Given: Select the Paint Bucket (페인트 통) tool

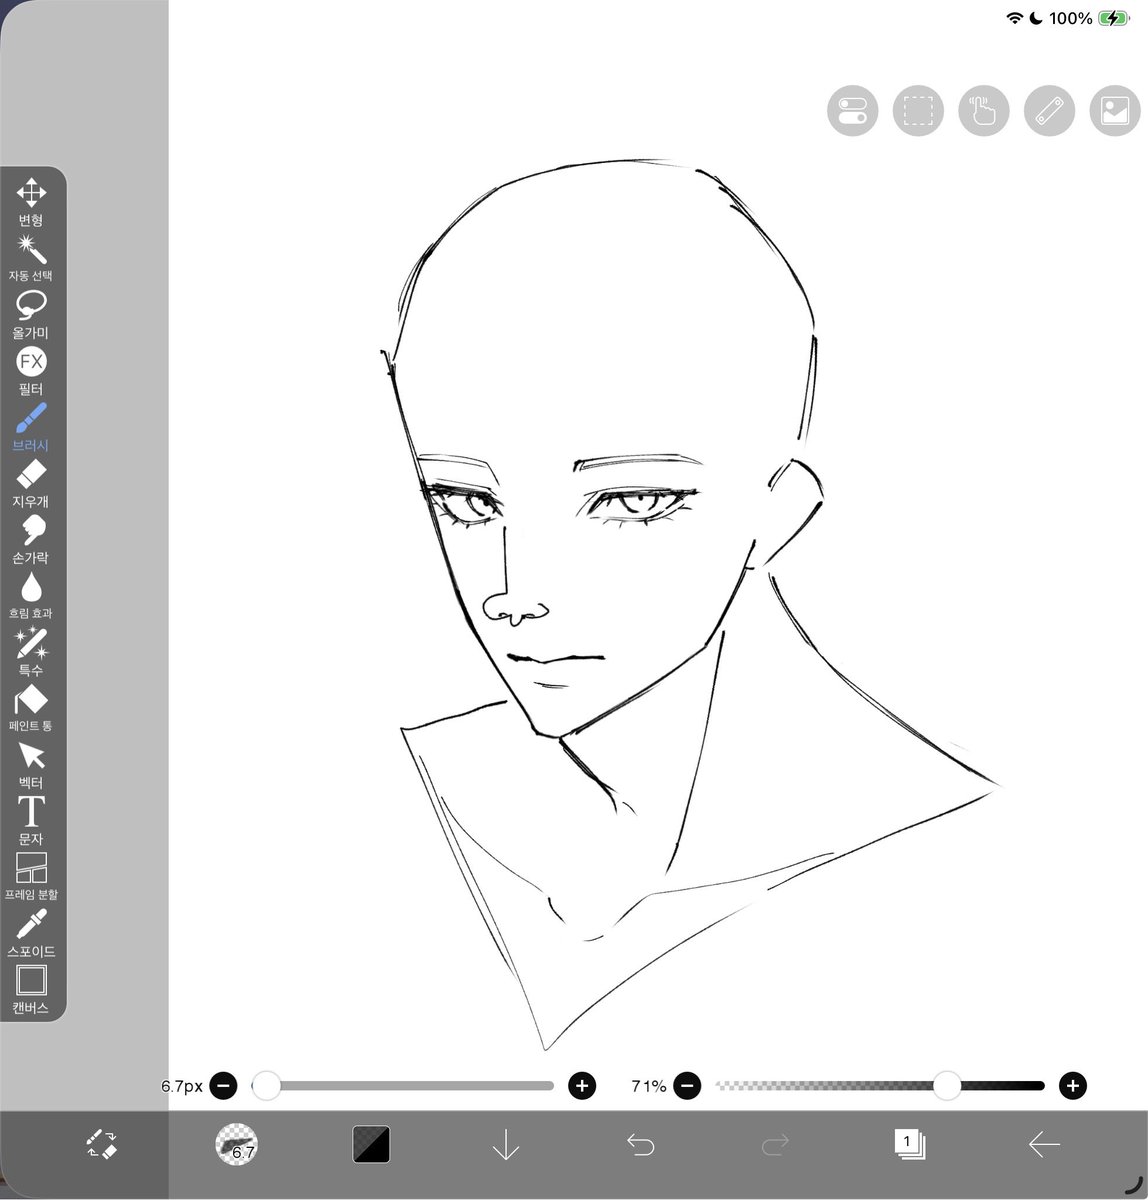Looking at the screenshot, I should [x=31, y=708].
